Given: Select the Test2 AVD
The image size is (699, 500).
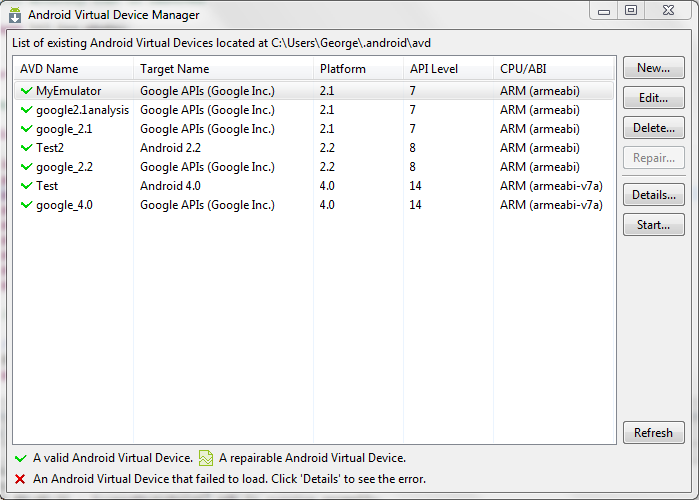Looking at the screenshot, I should [50, 148].
